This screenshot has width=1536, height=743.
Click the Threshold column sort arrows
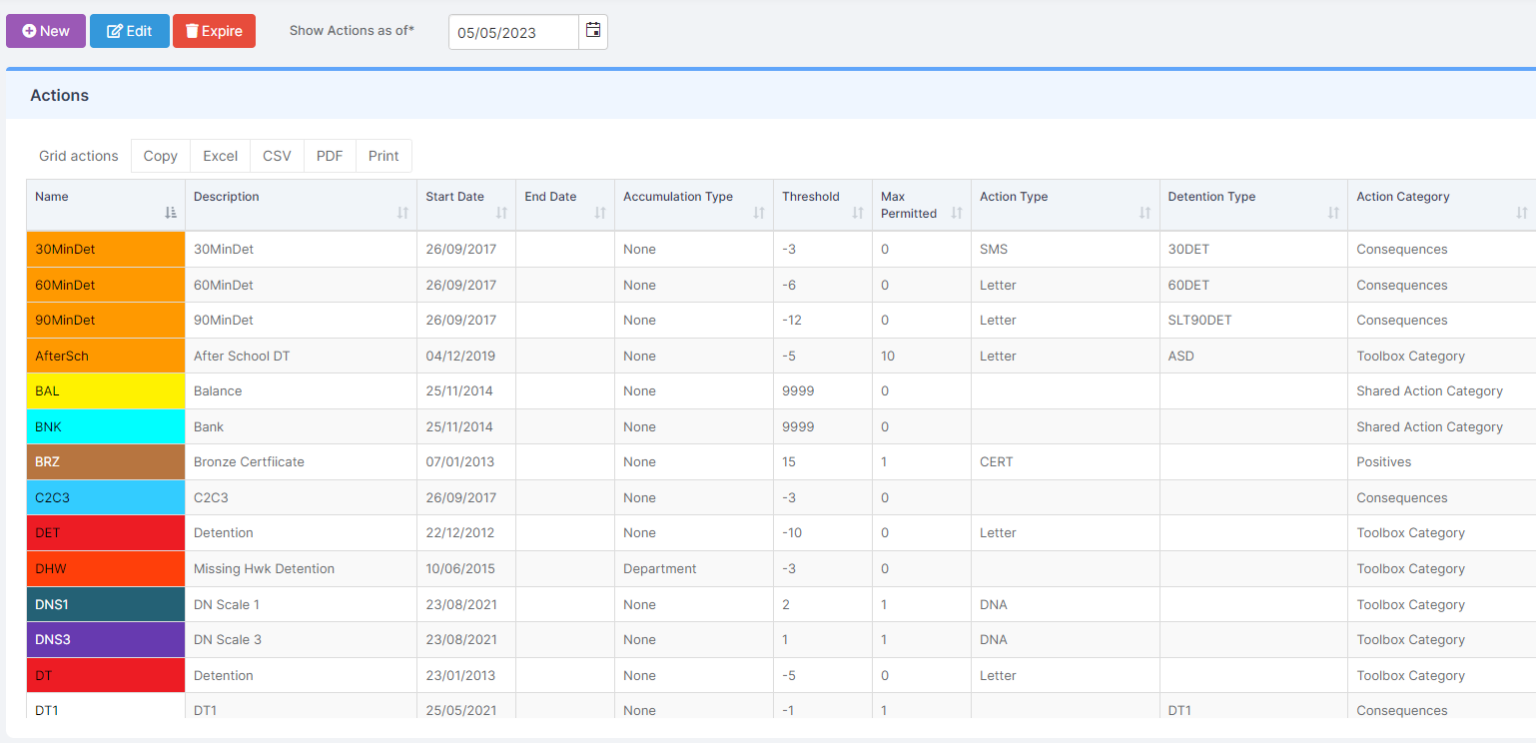click(x=857, y=213)
